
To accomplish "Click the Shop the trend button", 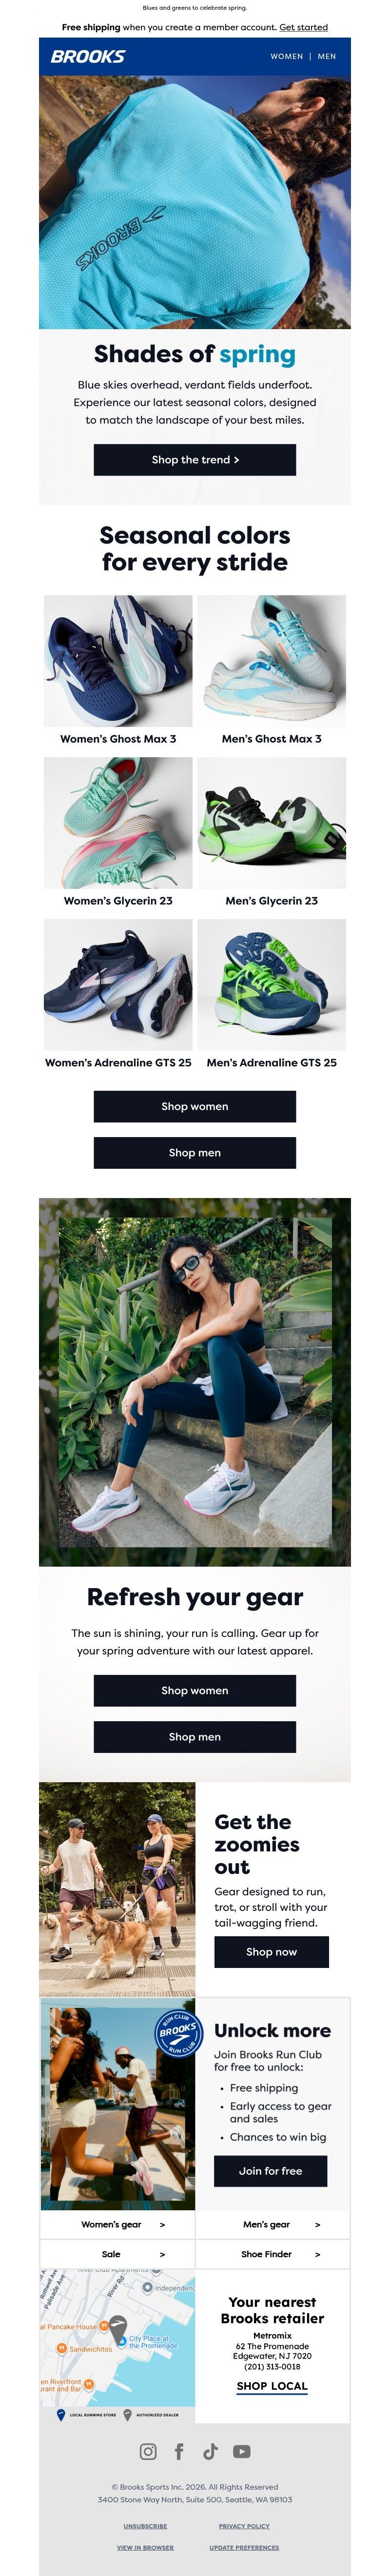I will (195, 460).
